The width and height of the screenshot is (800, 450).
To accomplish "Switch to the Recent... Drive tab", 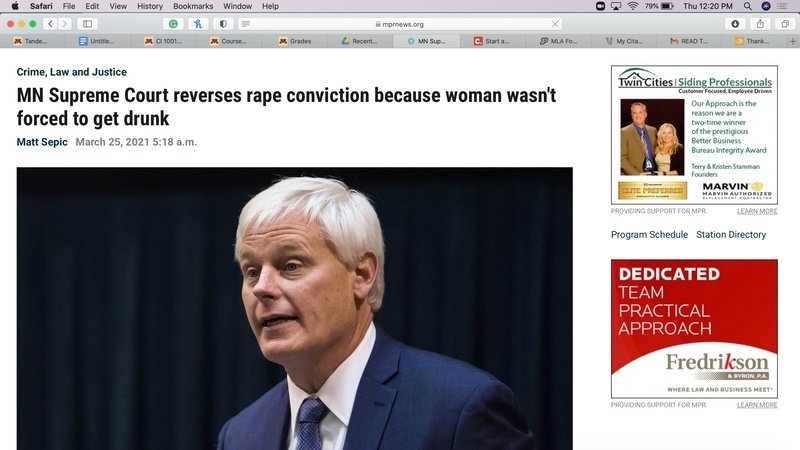I will pos(361,41).
